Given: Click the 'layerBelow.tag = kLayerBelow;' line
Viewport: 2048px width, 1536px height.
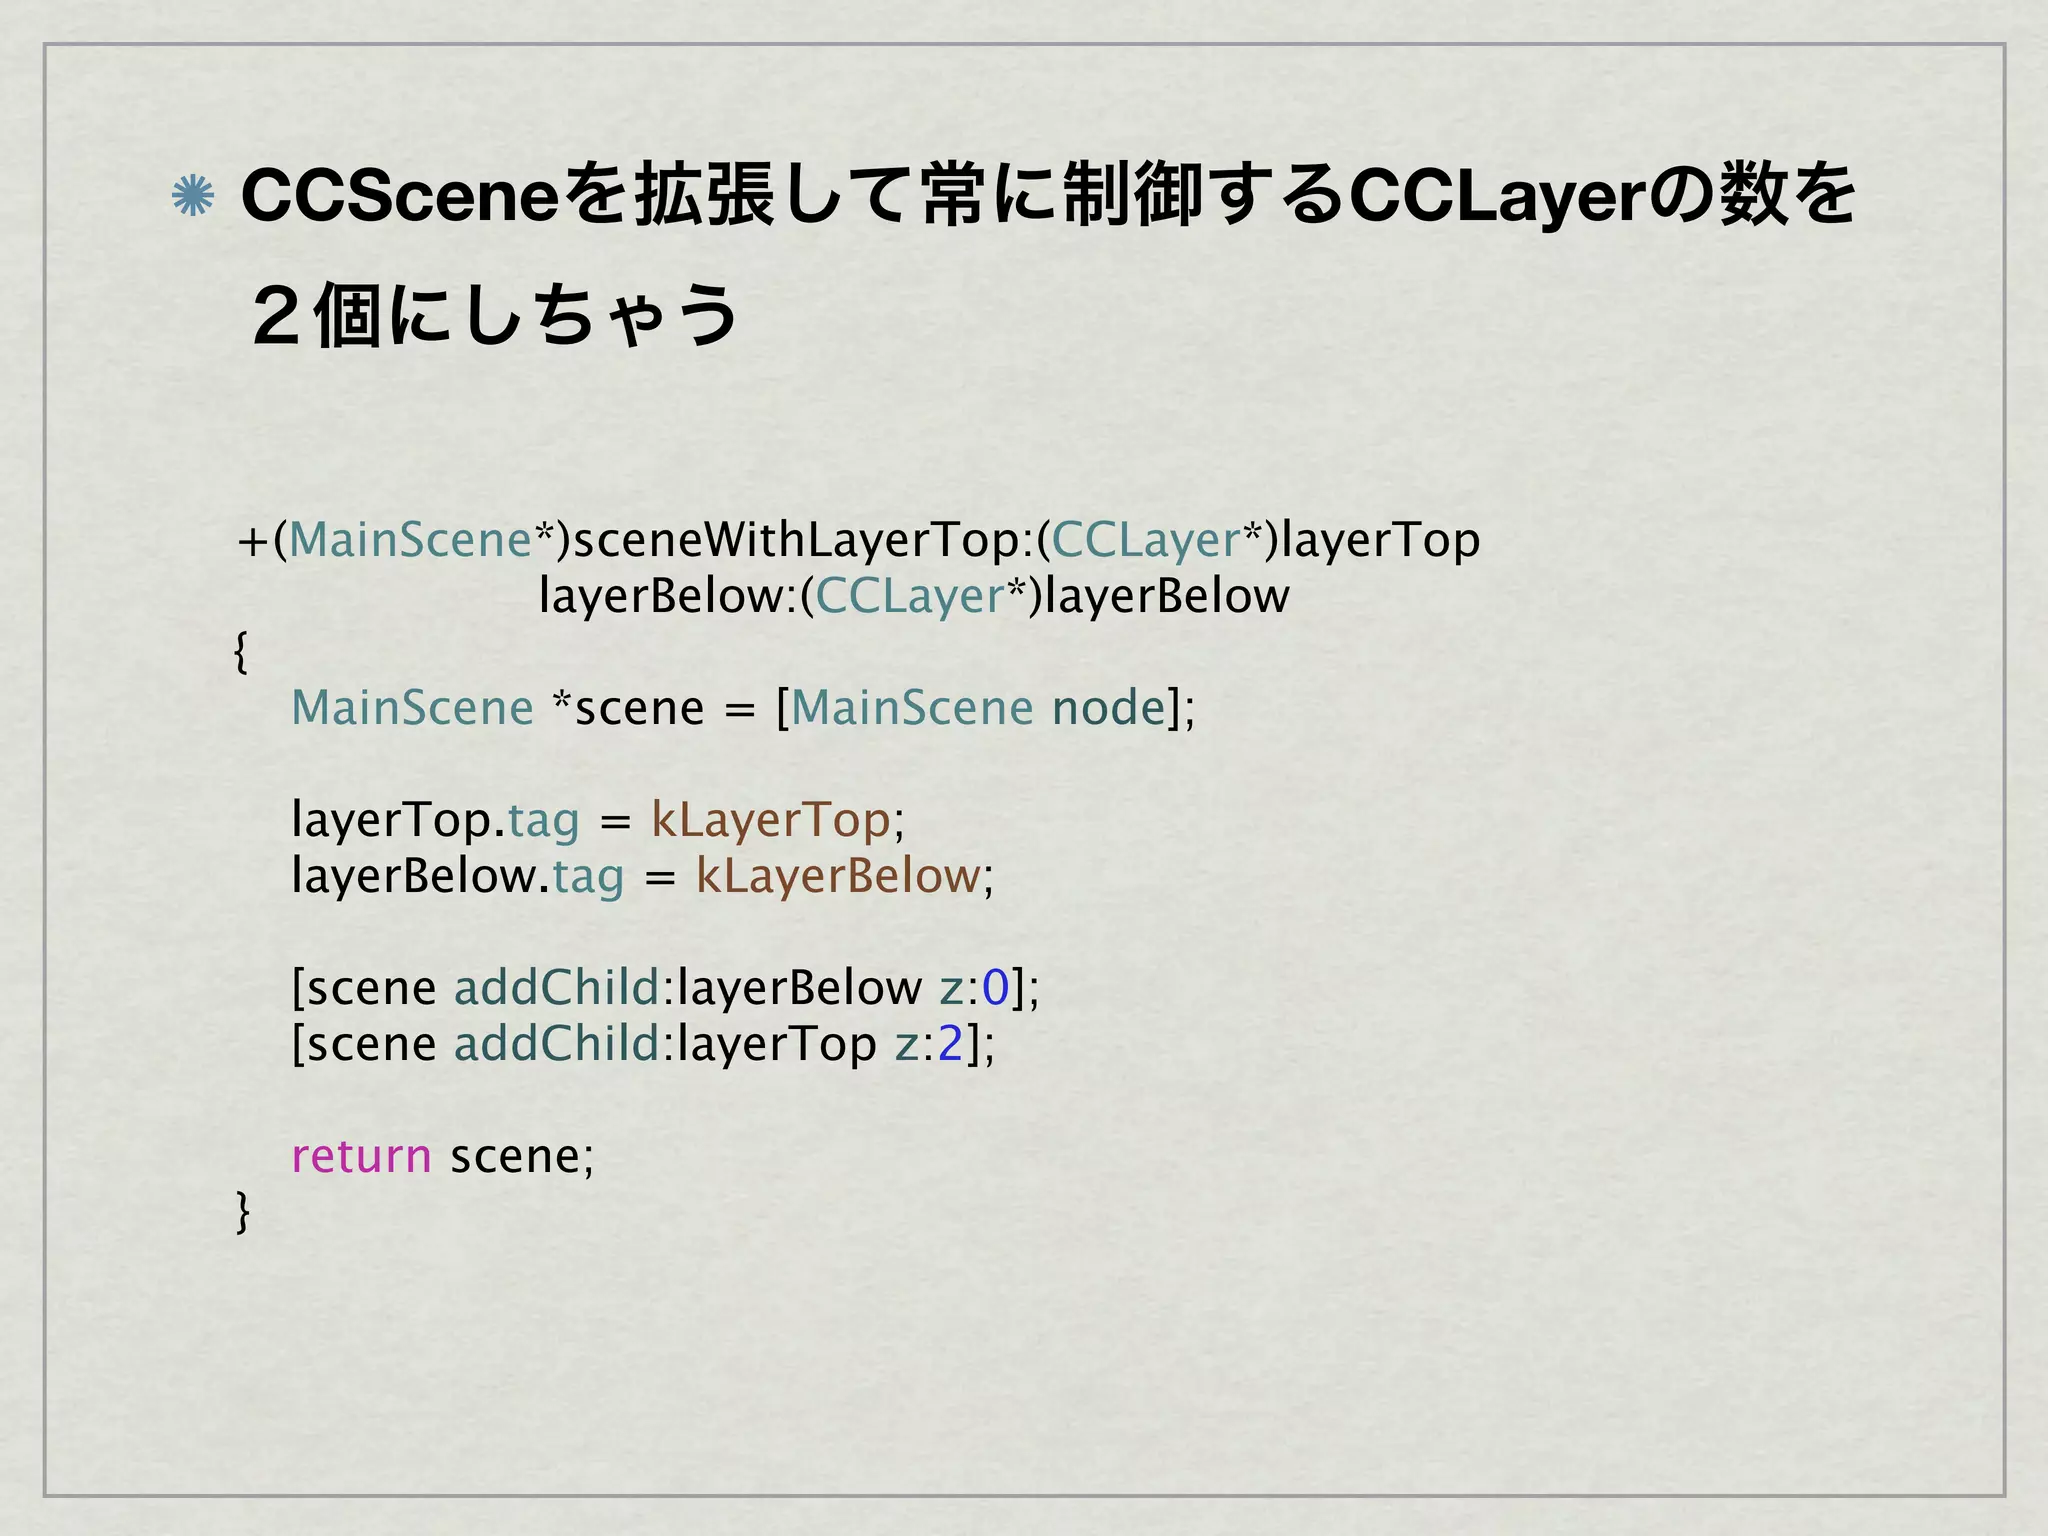Looking at the screenshot, I should click(643, 877).
